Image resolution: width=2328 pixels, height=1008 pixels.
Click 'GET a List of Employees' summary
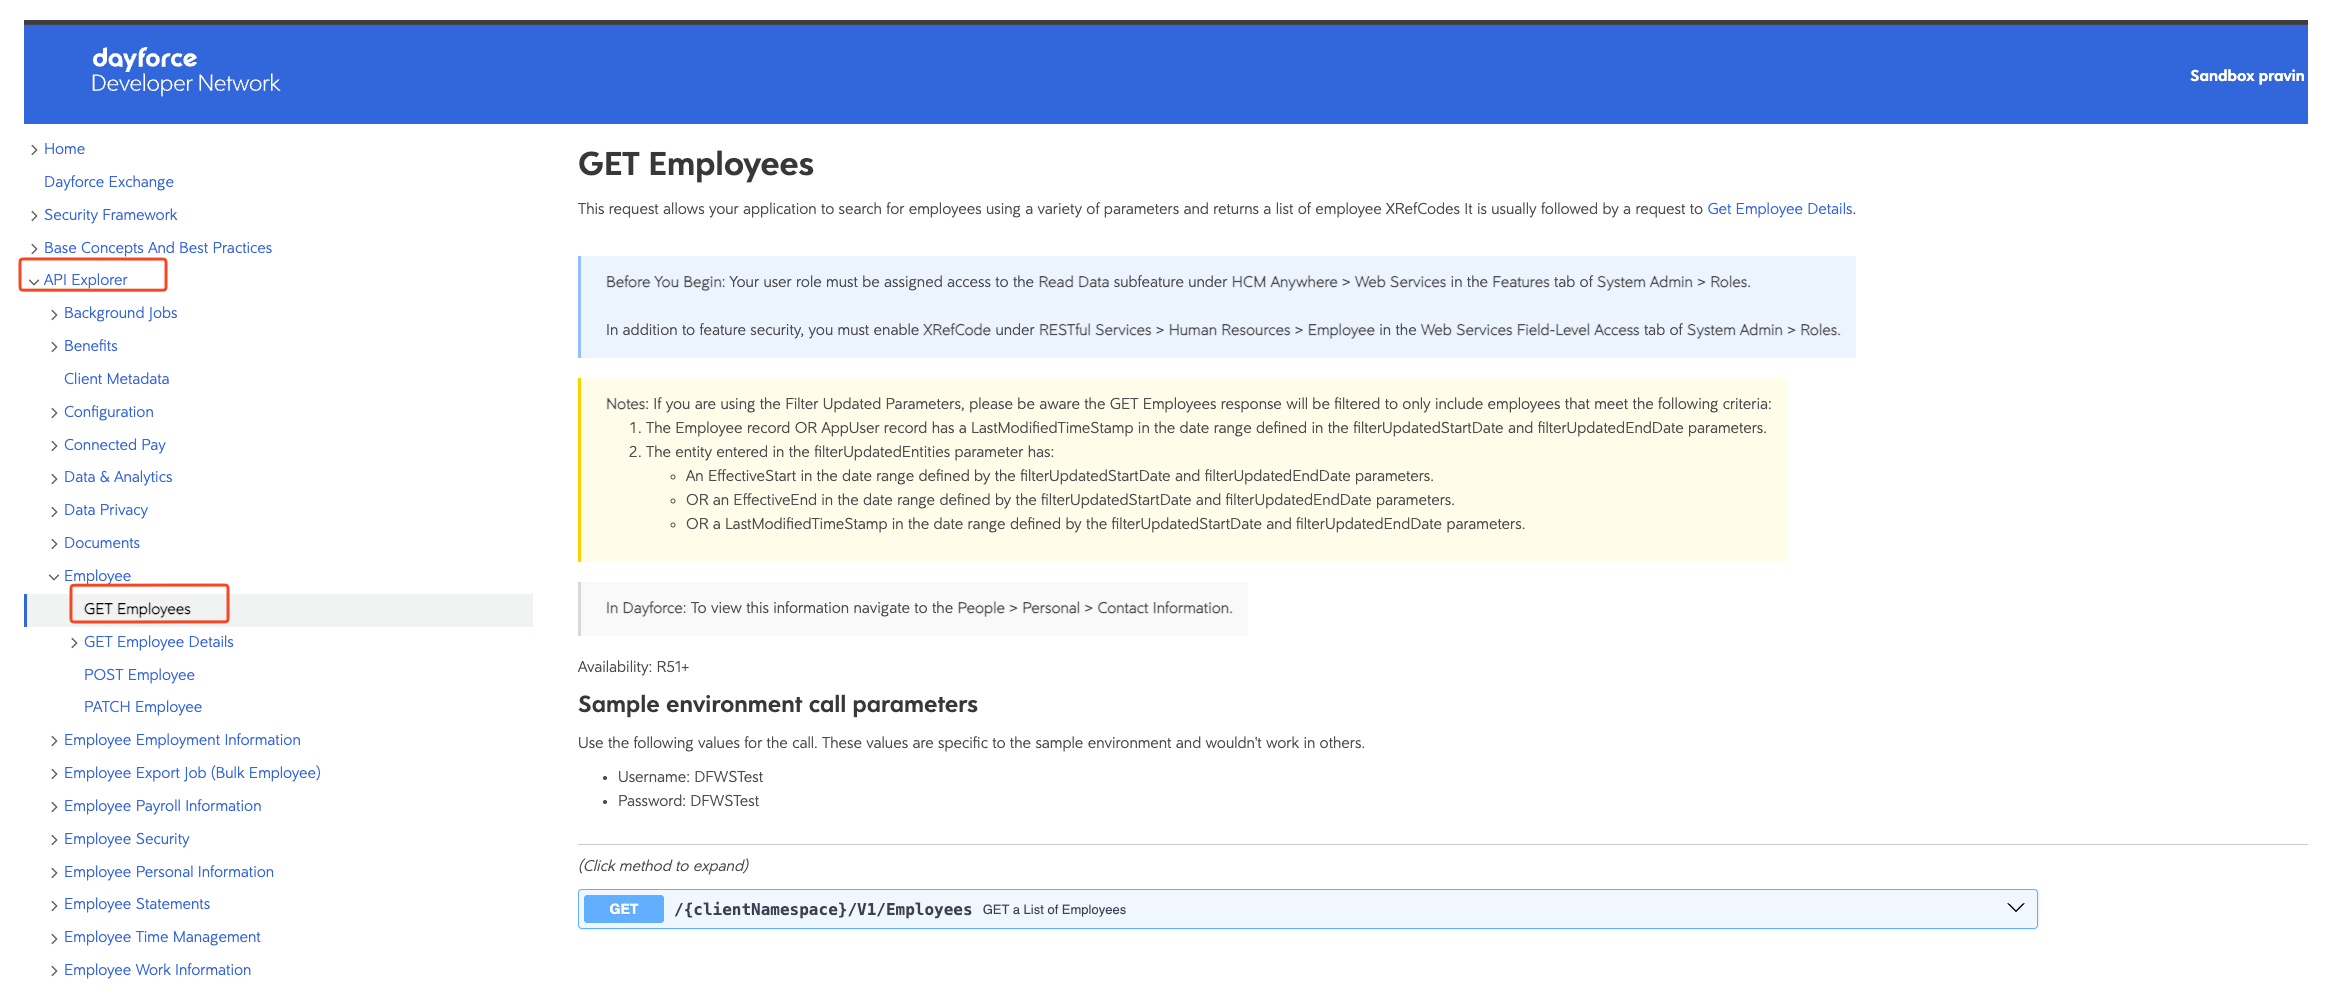pyautogui.click(x=1054, y=910)
